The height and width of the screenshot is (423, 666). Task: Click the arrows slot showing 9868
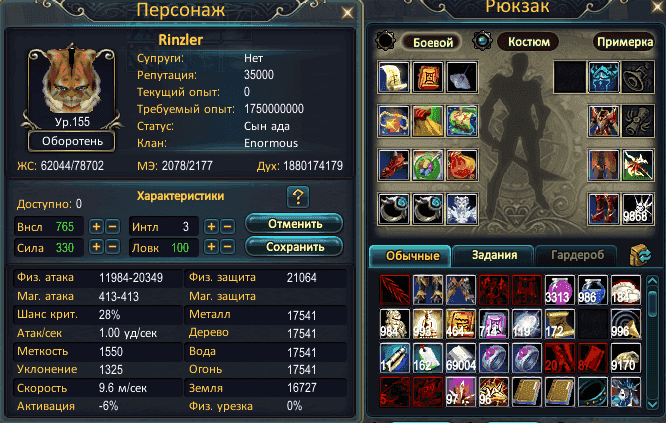pos(638,209)
